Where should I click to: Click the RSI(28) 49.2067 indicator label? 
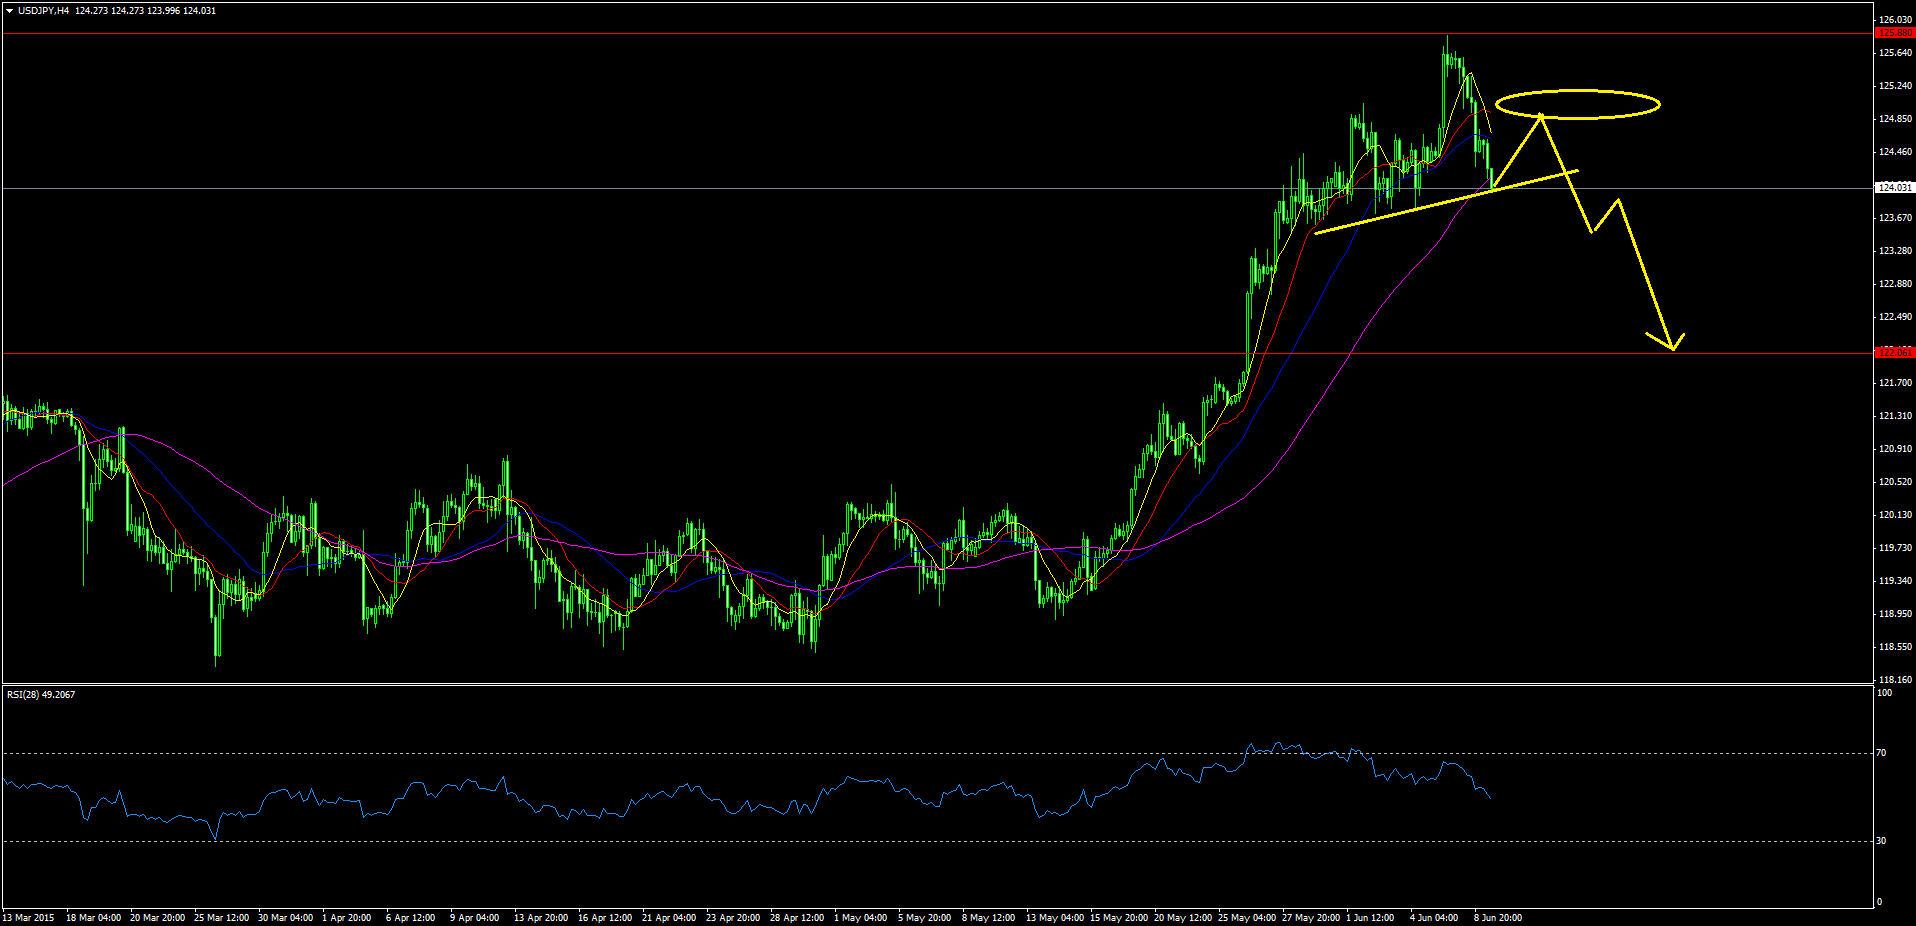tap(41, 694)
